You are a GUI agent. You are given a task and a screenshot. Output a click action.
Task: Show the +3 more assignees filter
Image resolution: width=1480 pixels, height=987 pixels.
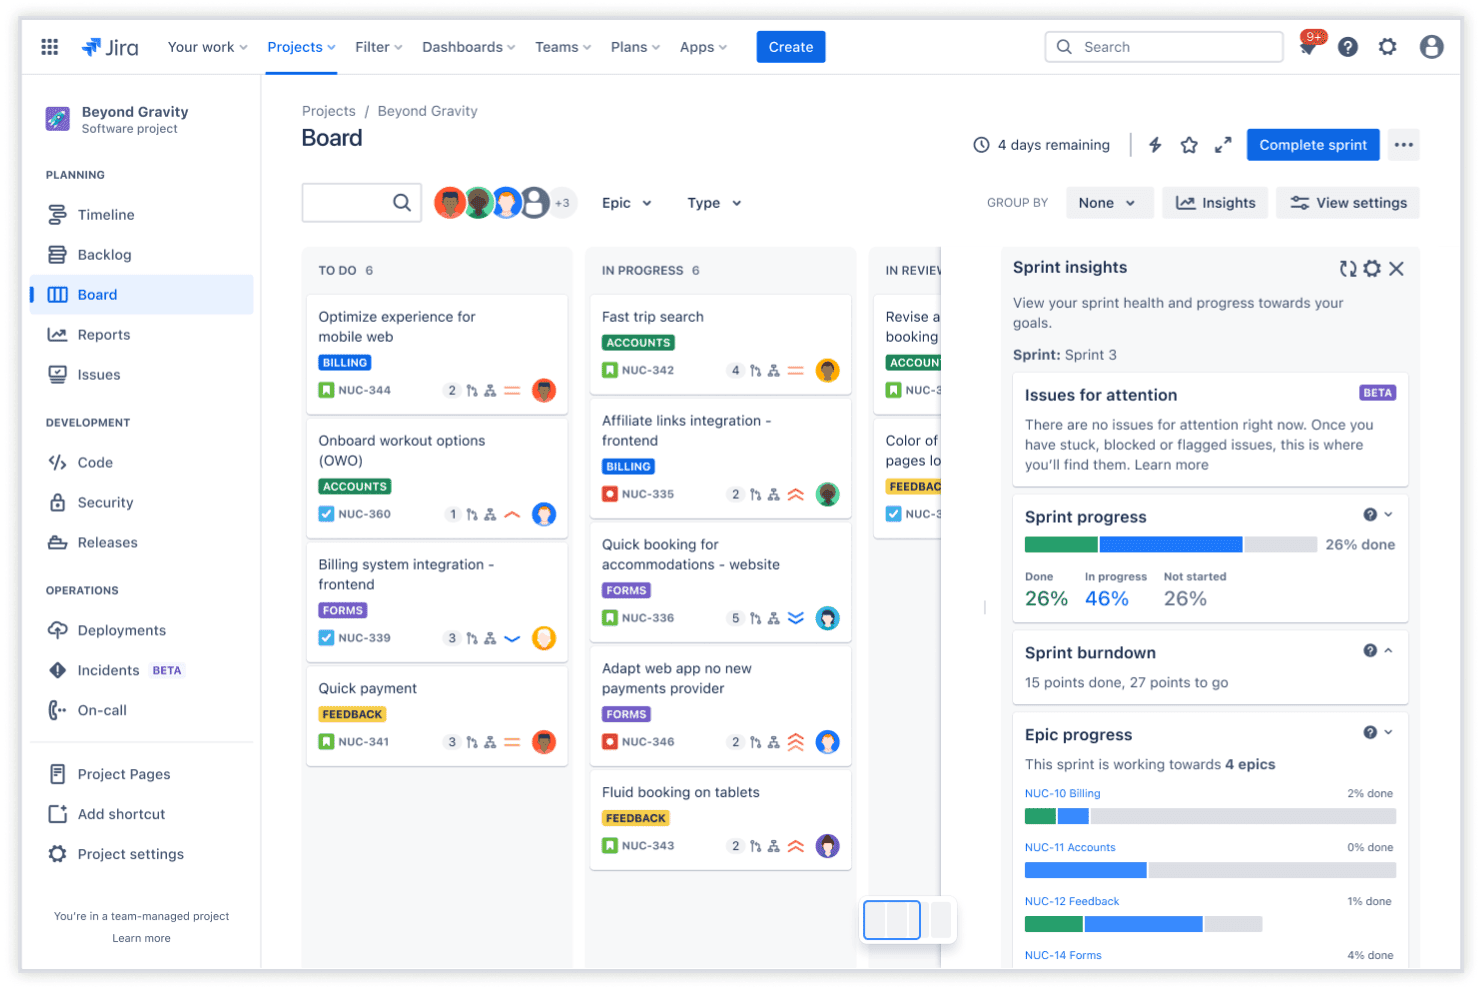(563, 203)
